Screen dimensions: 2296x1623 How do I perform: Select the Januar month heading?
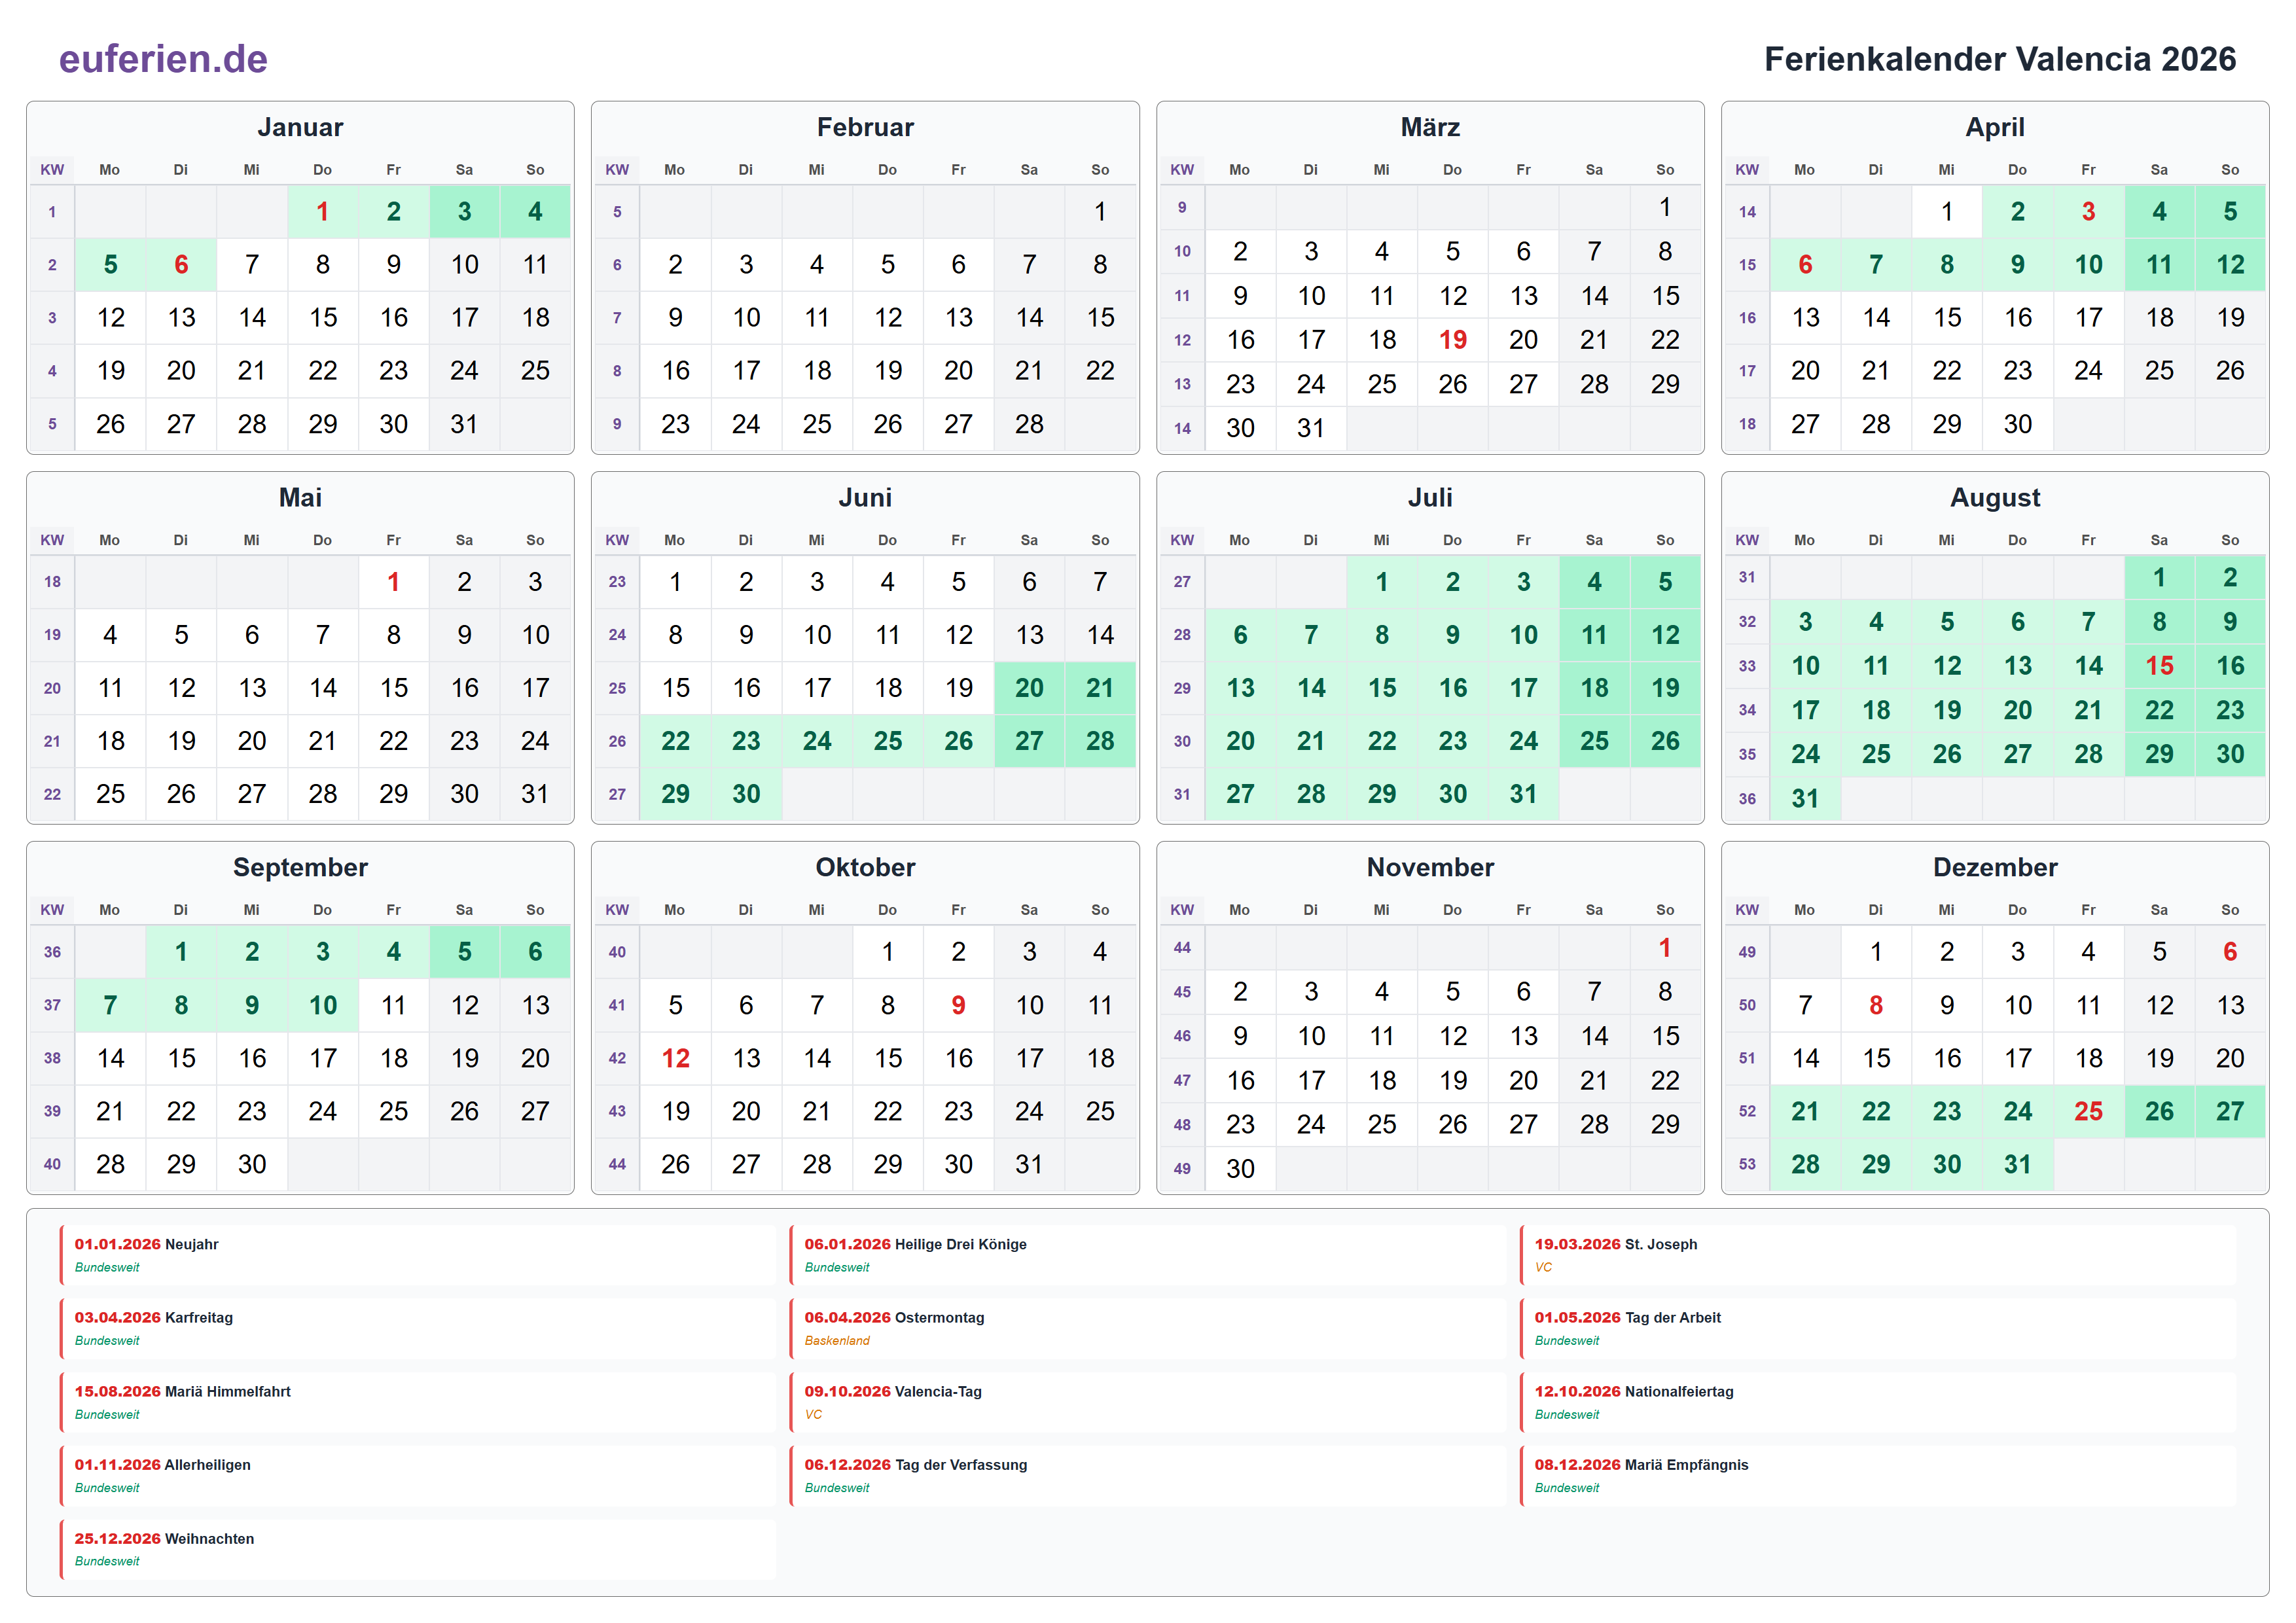click(x=300, y=127)
